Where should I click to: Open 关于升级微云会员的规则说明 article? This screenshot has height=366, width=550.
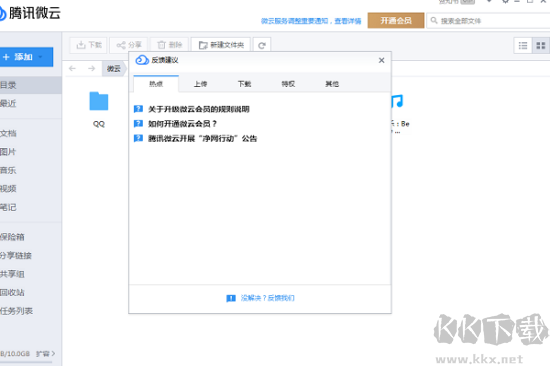199,109
